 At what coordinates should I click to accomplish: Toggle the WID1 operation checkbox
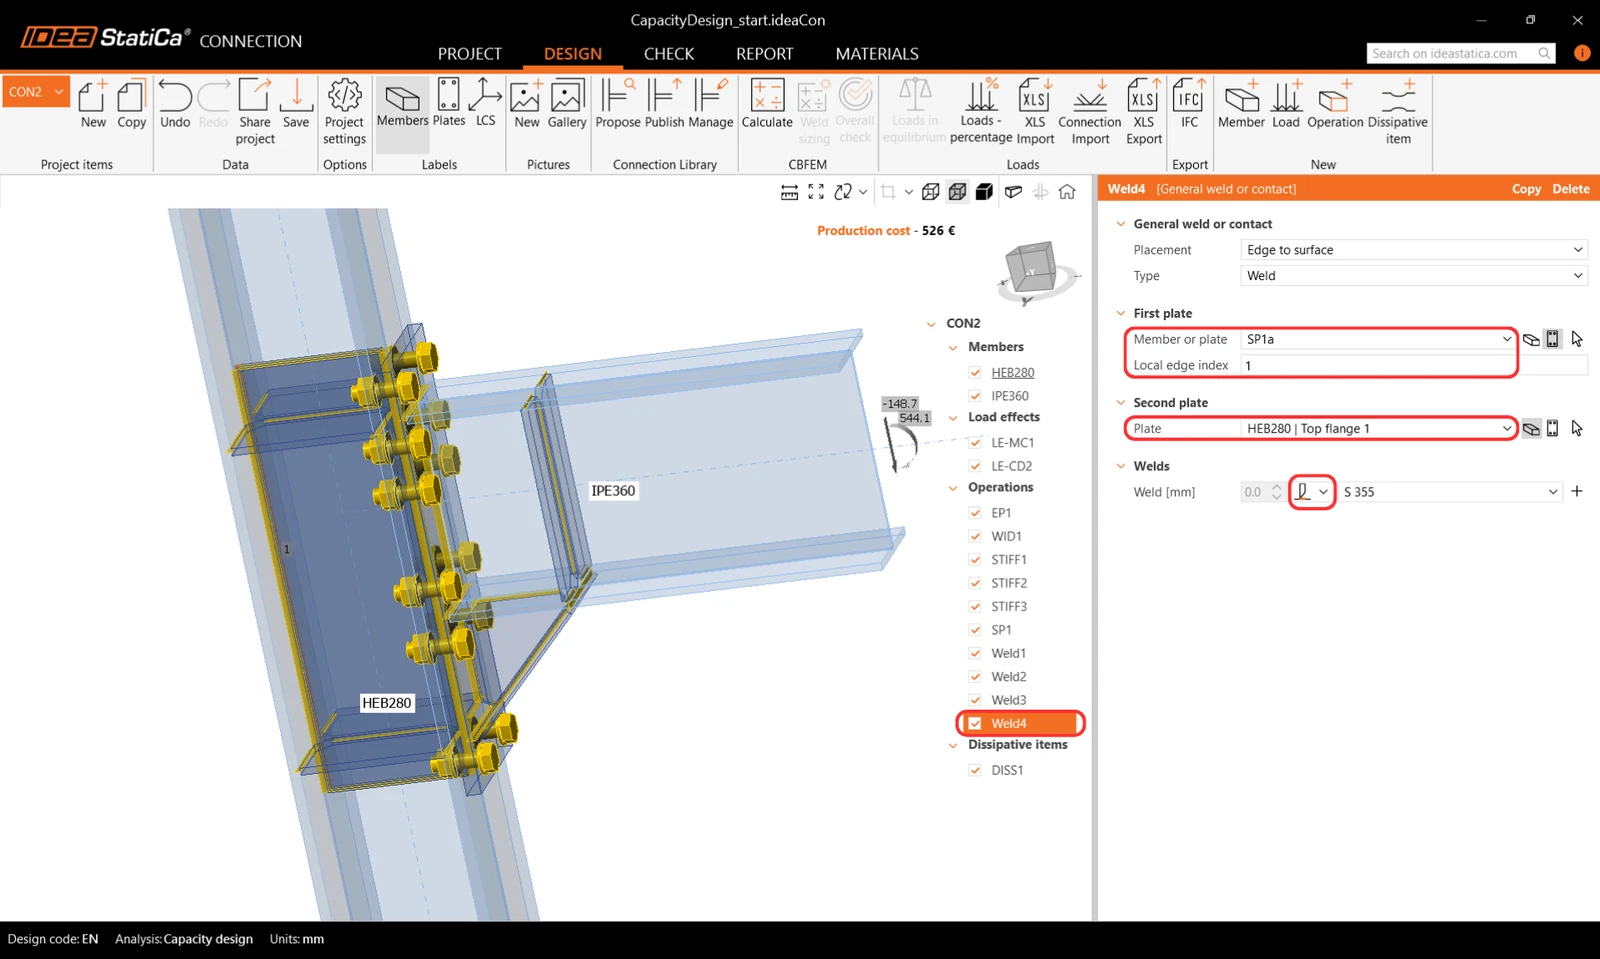coord(975,536)
